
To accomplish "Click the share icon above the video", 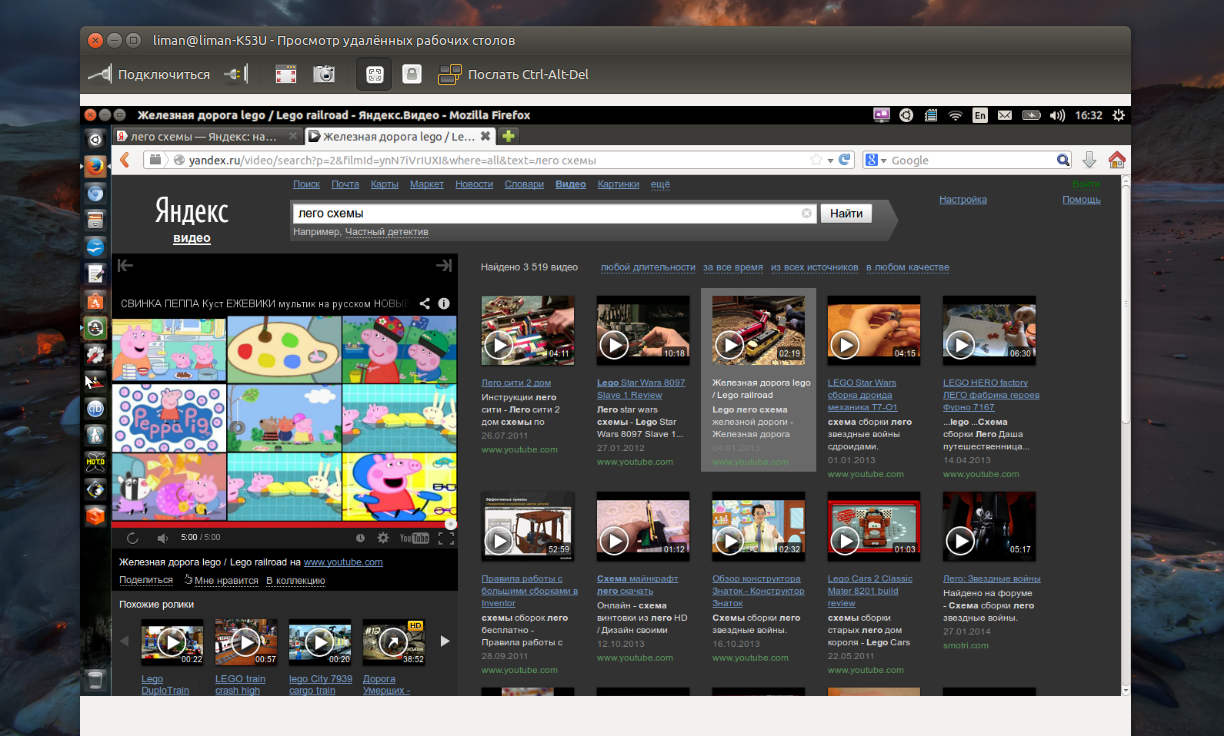I will 425,303.
